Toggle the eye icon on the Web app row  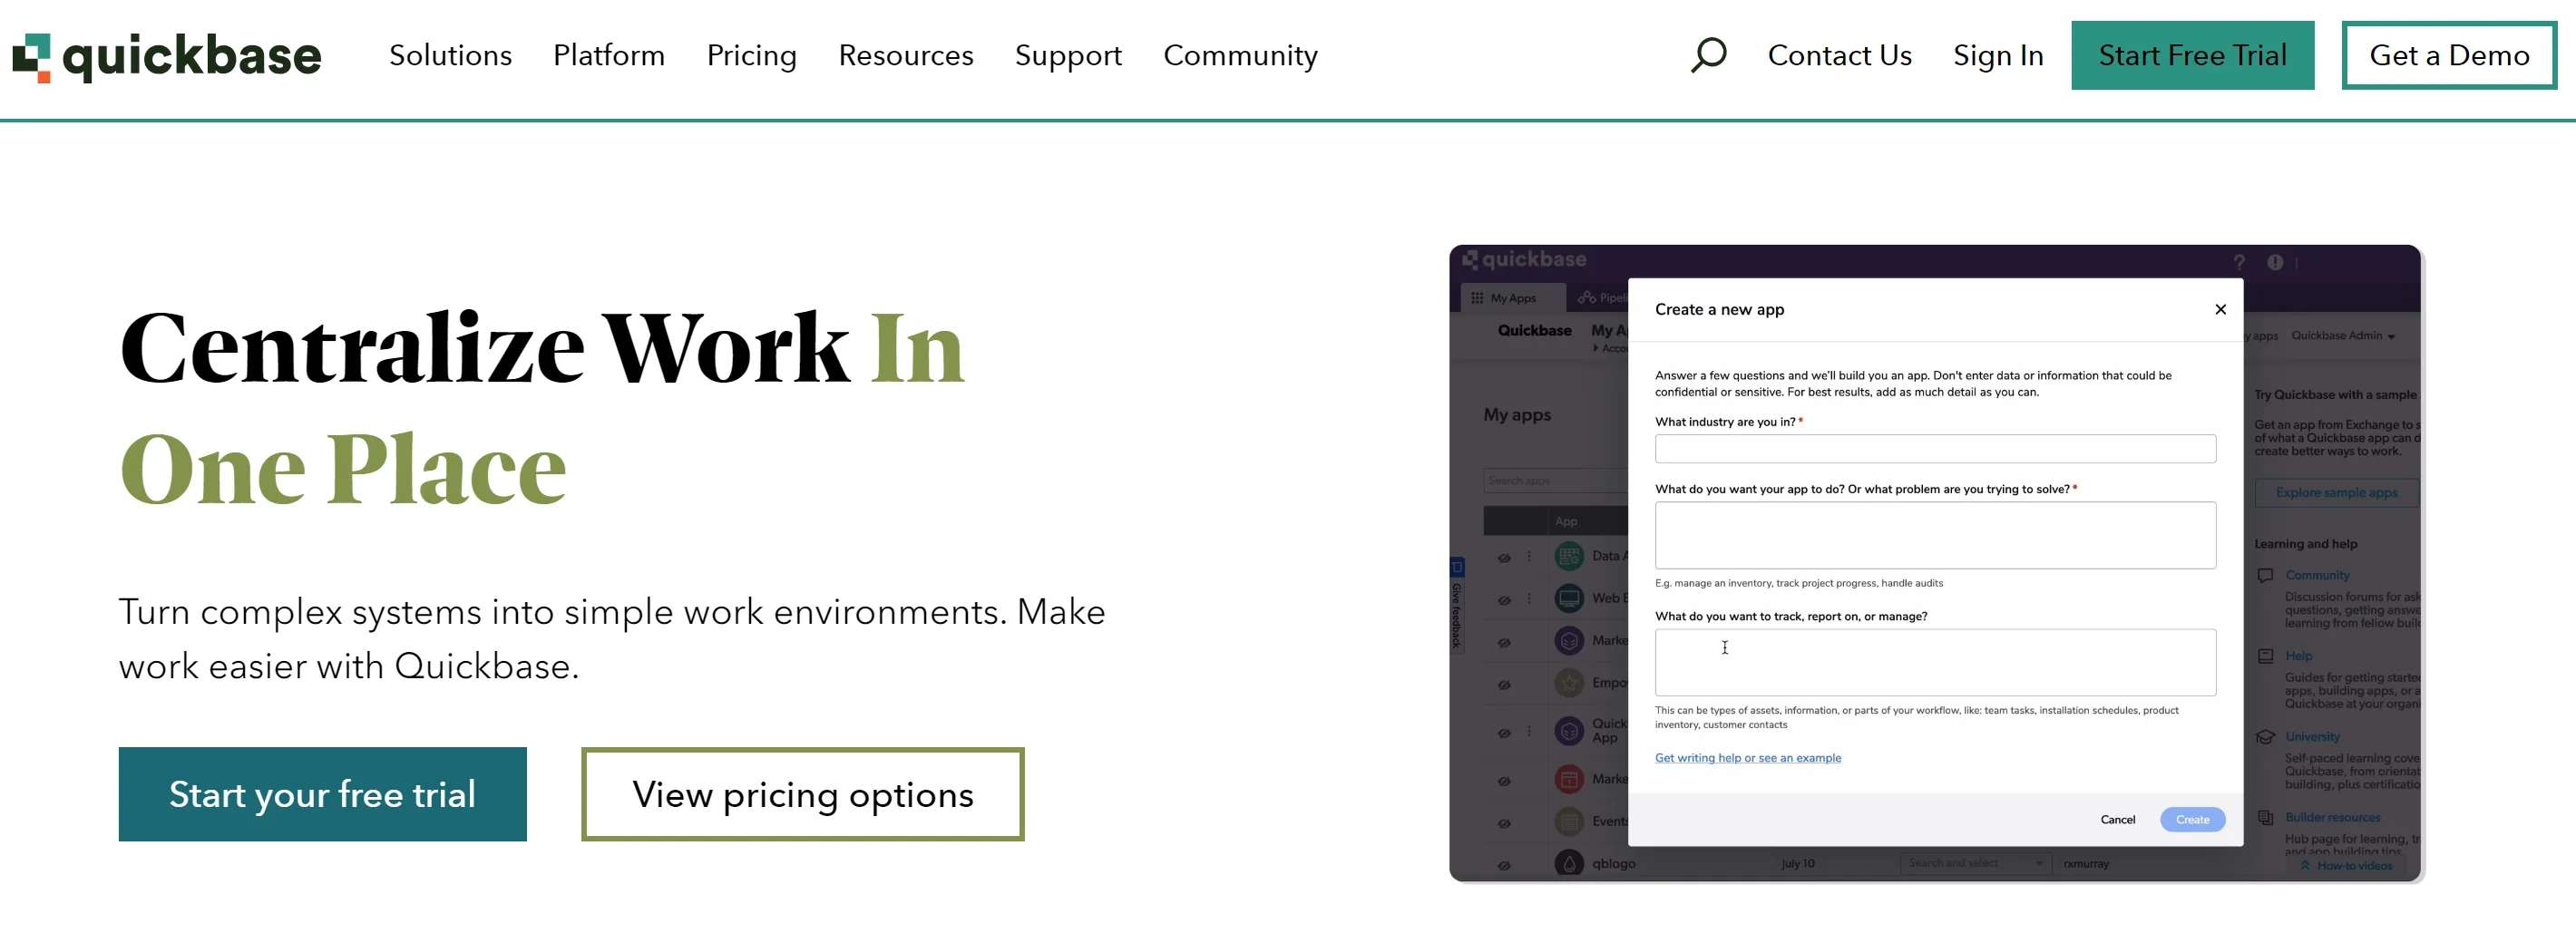click(x=1503, y=600)
